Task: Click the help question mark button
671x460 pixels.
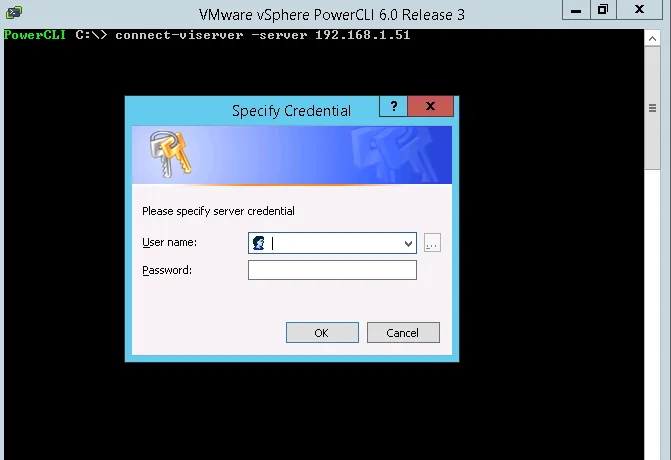Action: [x=394, y=106]
